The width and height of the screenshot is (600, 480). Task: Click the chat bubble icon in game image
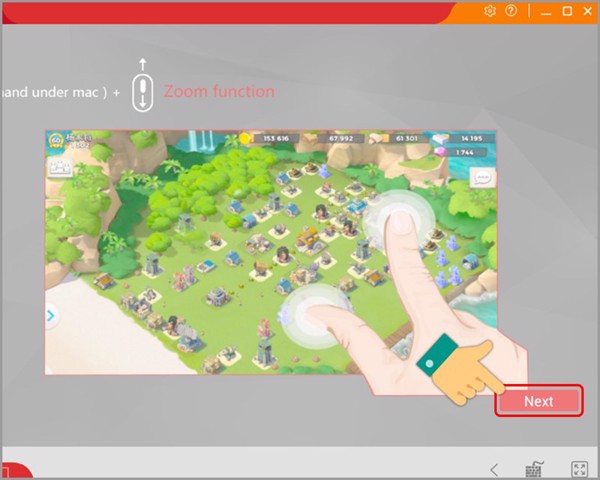click(x=482, y=178)
